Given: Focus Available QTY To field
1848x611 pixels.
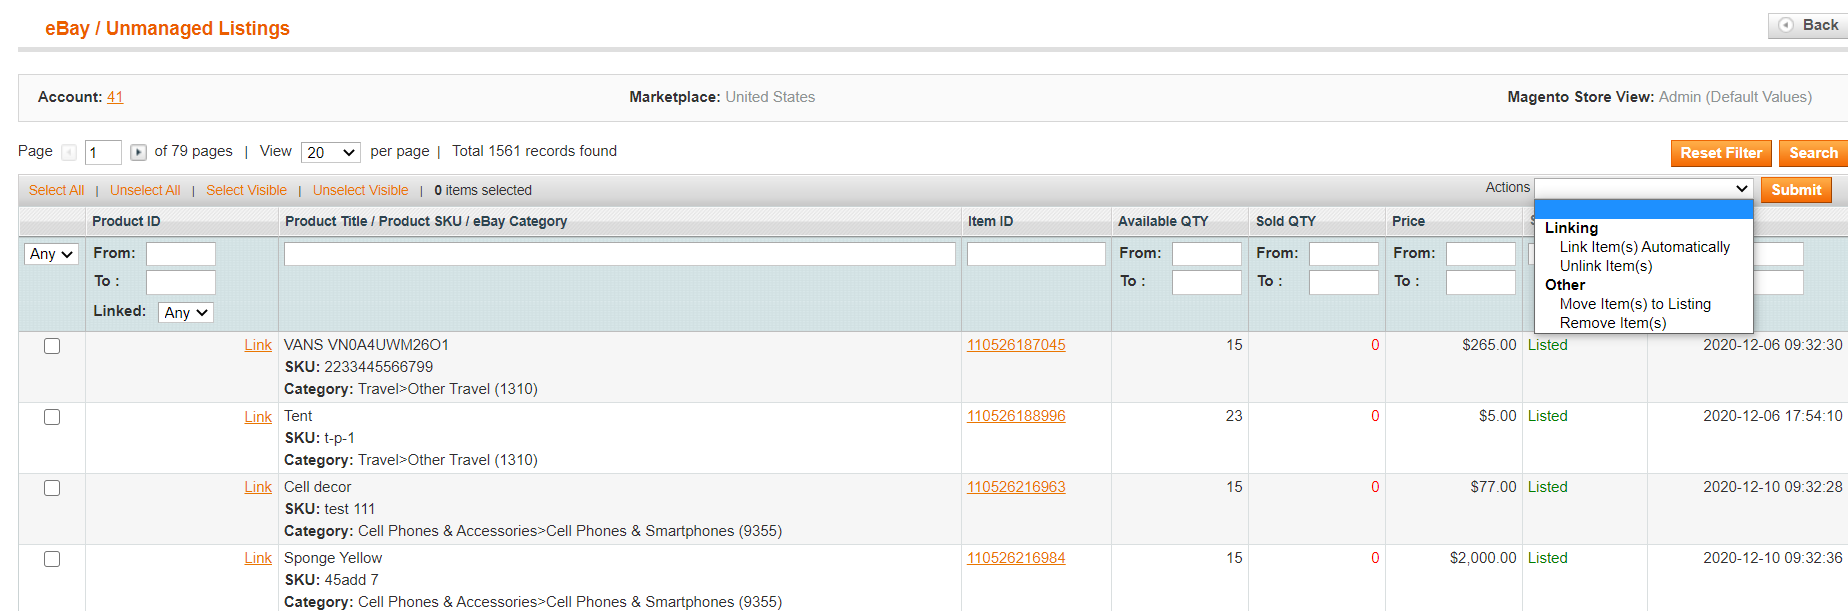Looking at the screenshot, I should (x=1207, y=282).
